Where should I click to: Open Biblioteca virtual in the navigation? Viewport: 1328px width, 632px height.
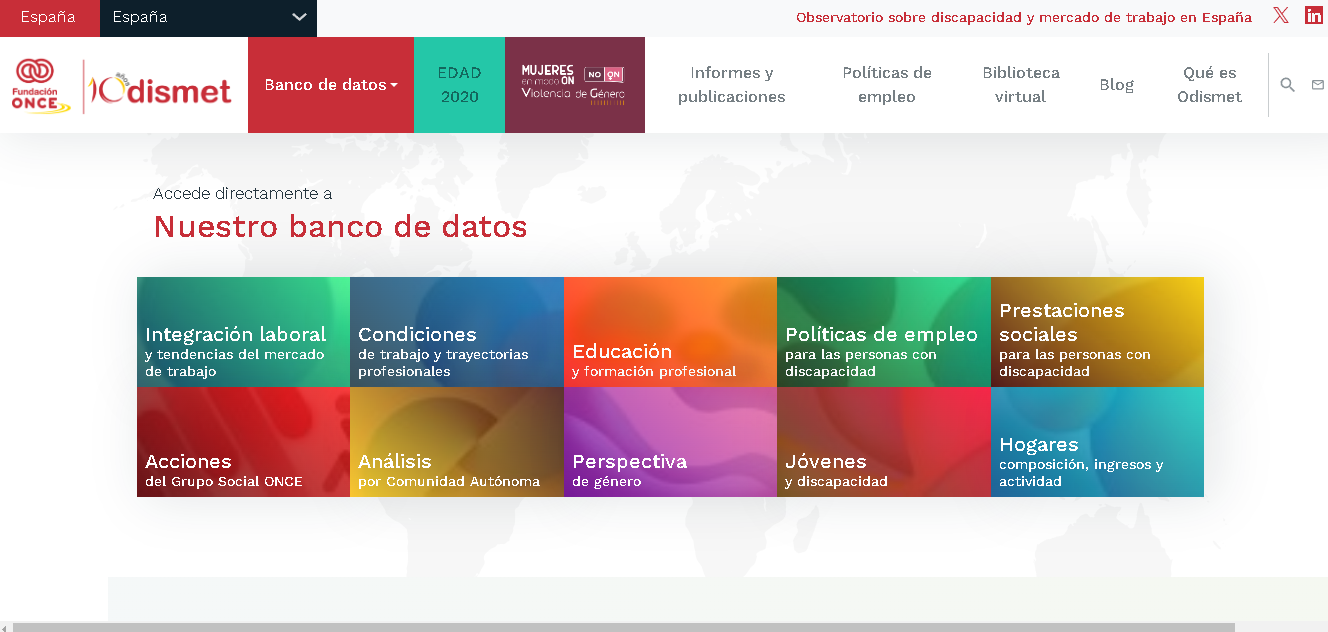(1020, 85)
